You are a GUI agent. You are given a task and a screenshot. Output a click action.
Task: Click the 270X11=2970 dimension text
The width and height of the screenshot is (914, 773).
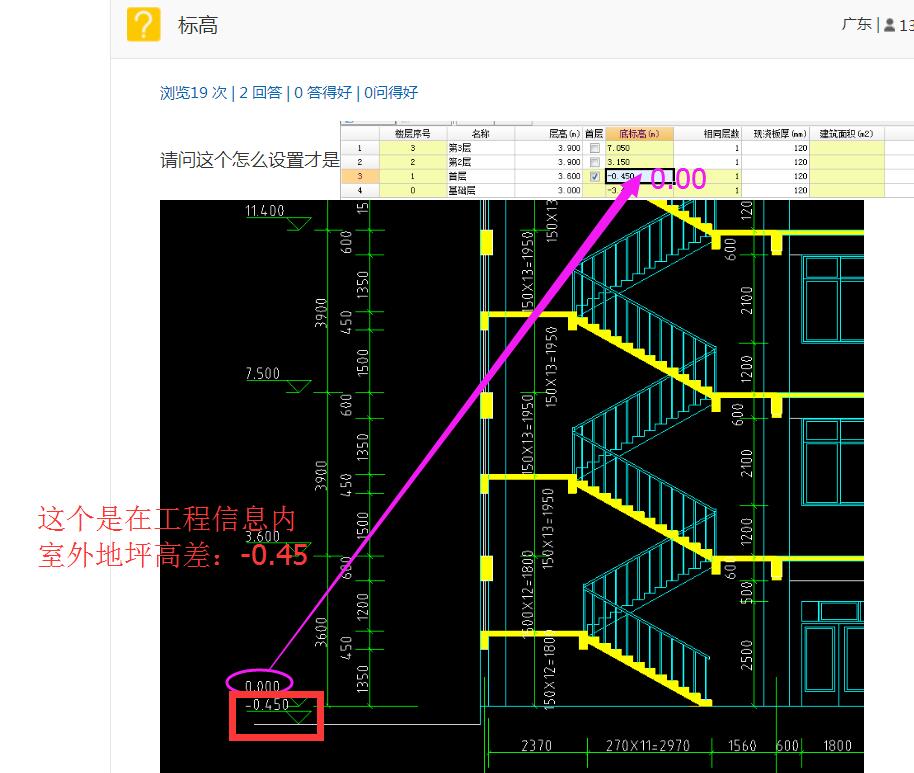point(648,746)
